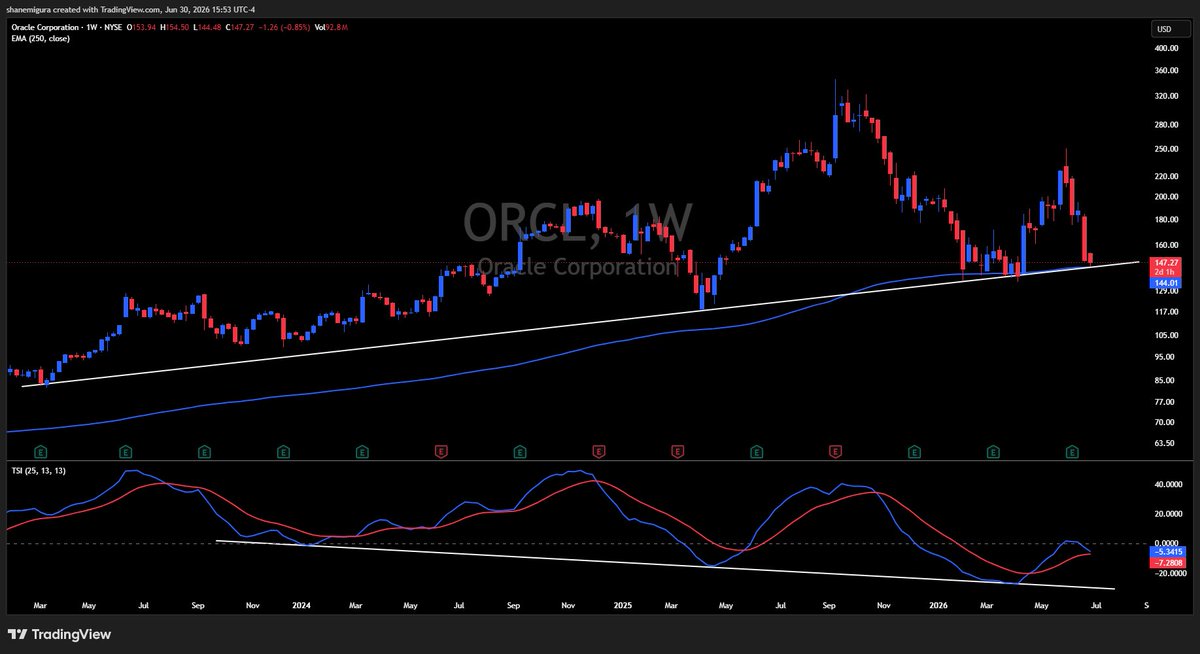Click the 2024 label on the time axis
This screenshot has width=1200, height=654.
(x=302, y=606)
